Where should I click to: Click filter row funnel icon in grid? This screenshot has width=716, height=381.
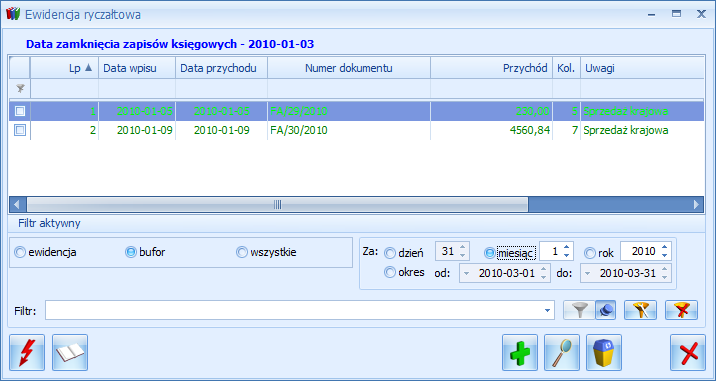20,89
